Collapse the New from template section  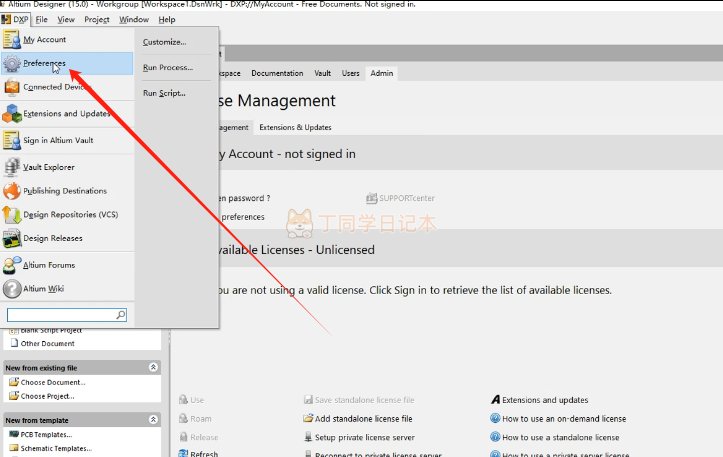pos(153,419)
